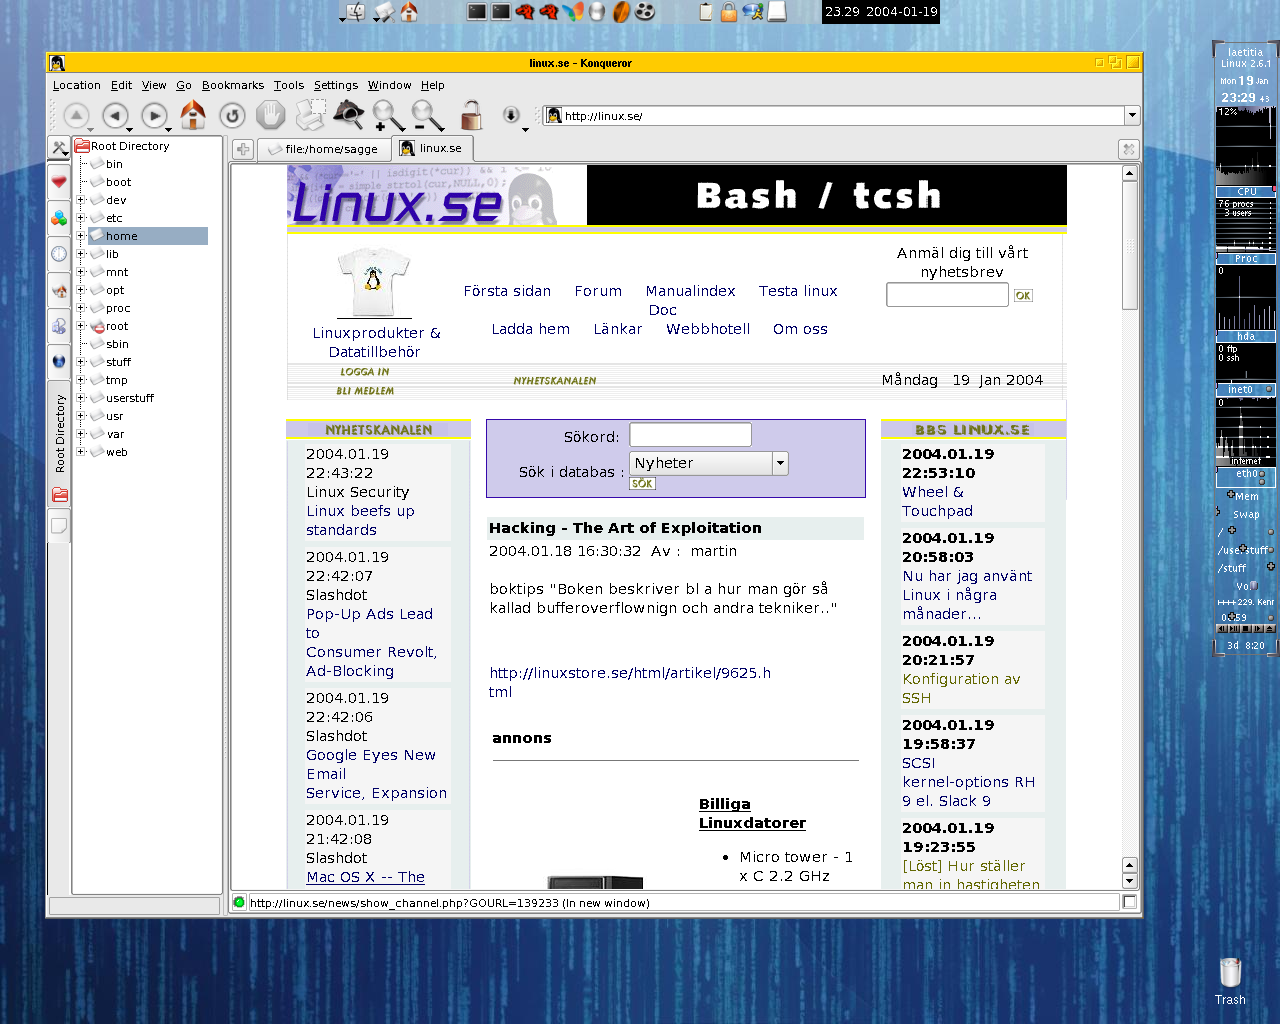Click the home icon in the top panel

pos(408,11)
